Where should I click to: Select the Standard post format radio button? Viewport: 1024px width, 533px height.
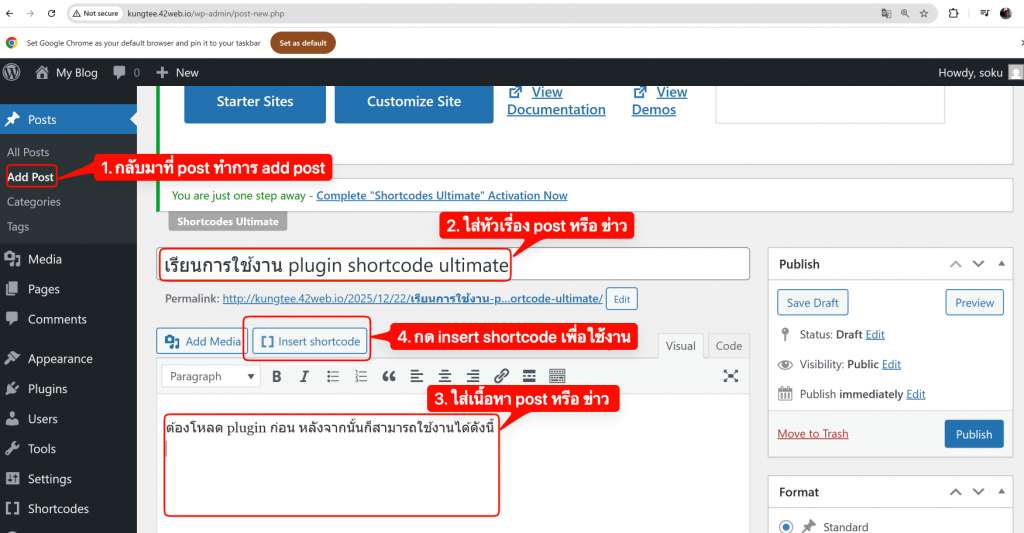tap(785, 526)
